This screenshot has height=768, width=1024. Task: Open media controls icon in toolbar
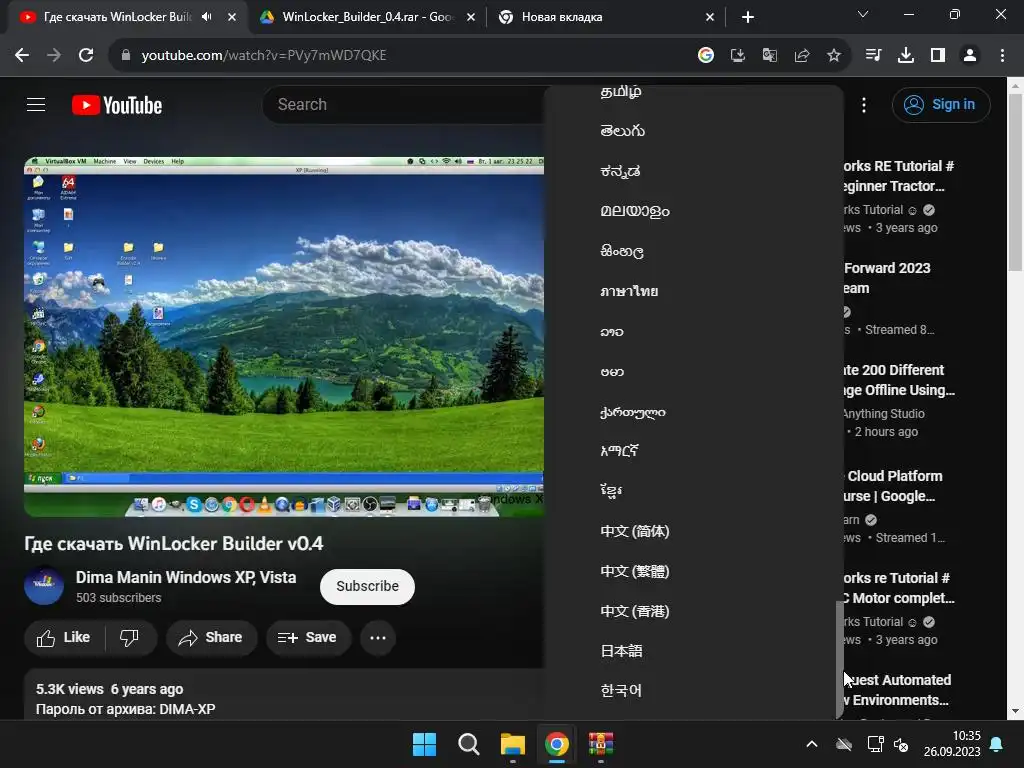(873, 56)
